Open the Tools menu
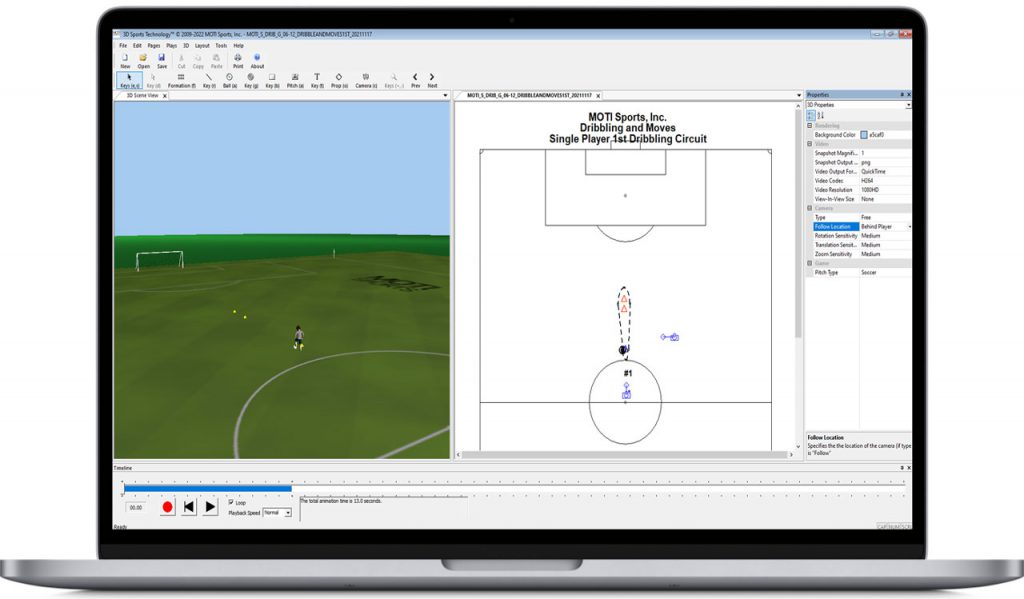Viewport: 1024px width, 599px height. point(221,46)
